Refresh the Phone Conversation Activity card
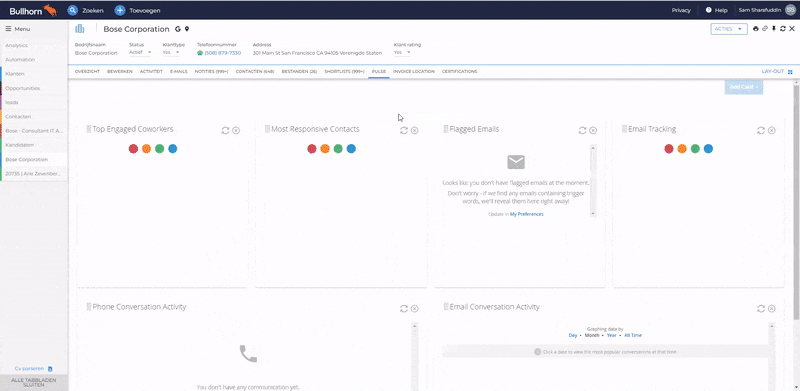The height and width of the screenshot is (391, 800). point(404,309)
